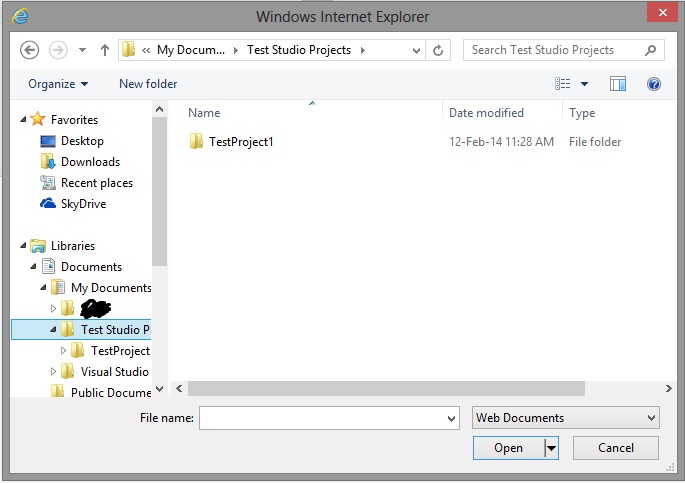
Task: Collapse the Libraries group
Action: click(x=23, y=245)
